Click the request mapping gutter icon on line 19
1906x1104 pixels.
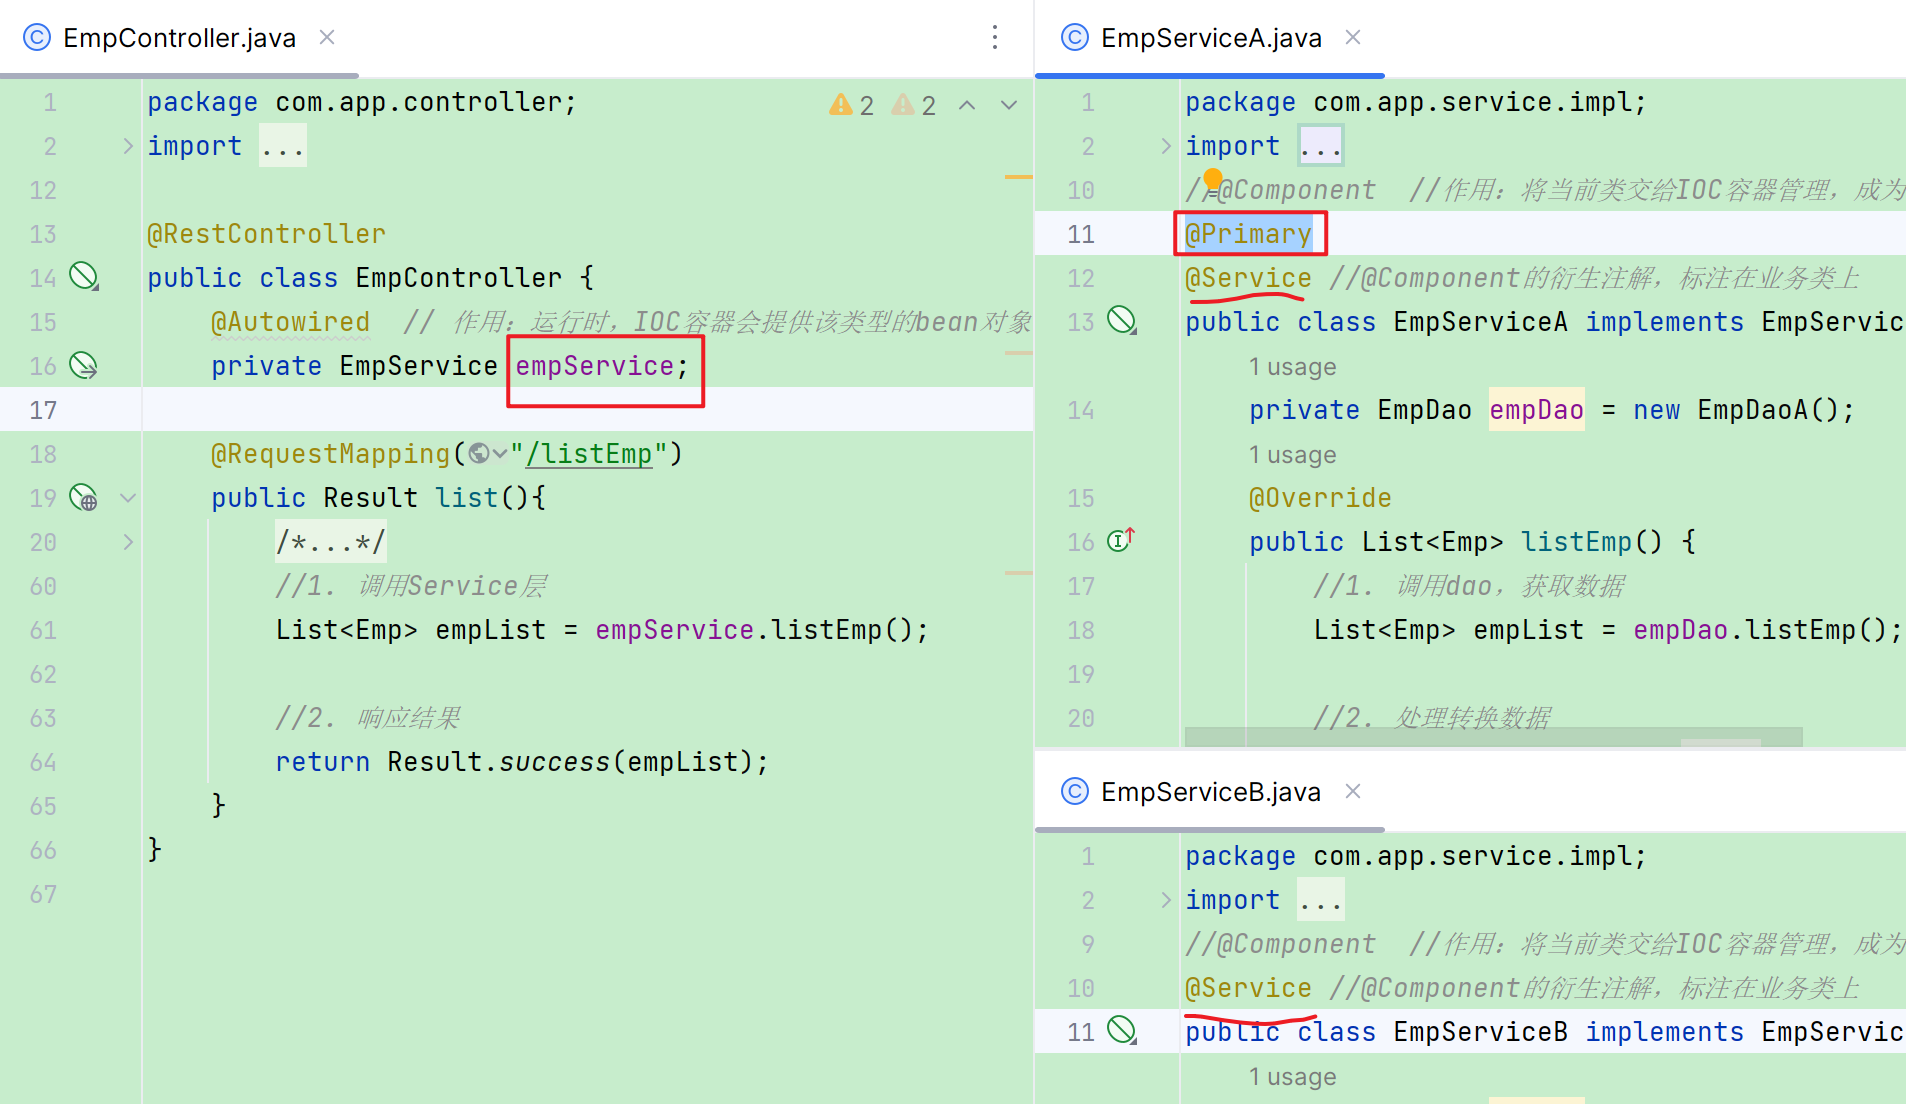tap(84, 497)
